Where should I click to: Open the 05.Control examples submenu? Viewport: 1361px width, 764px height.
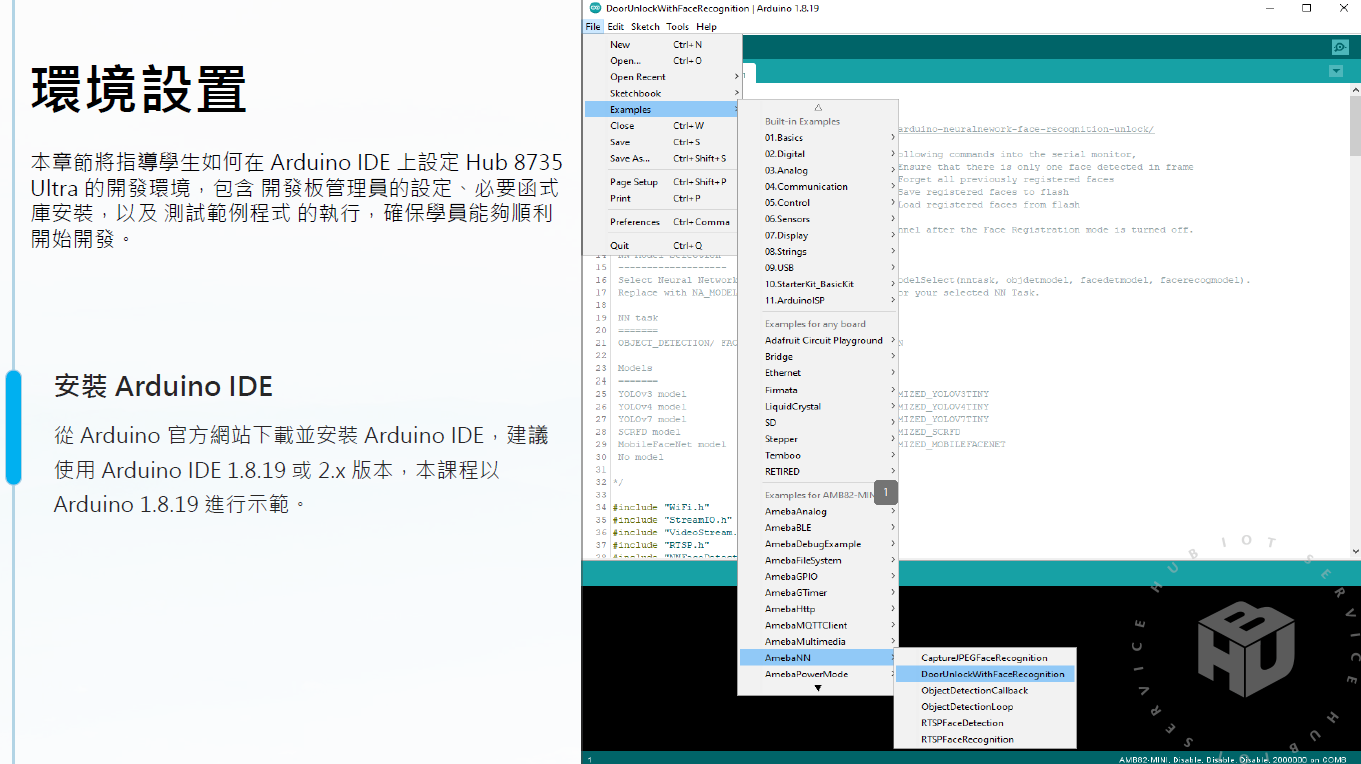[x=818, y=202]
